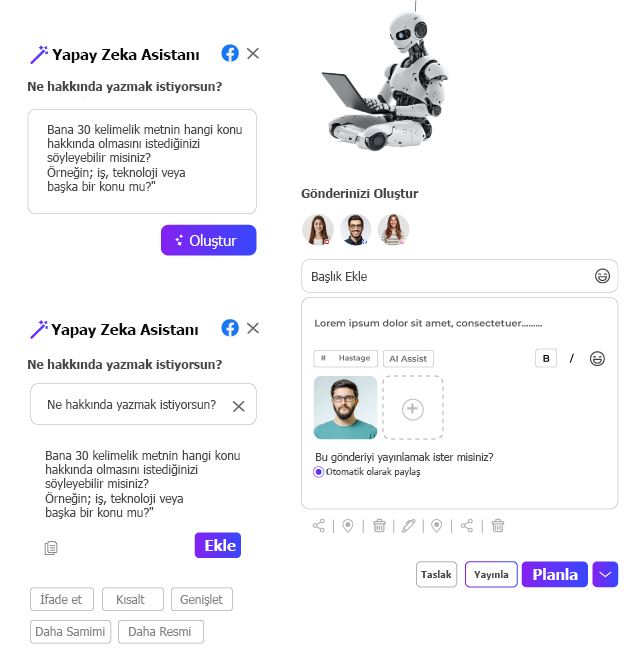Click the Oluştur generate button
640x670 pixels.
[208, 240]
